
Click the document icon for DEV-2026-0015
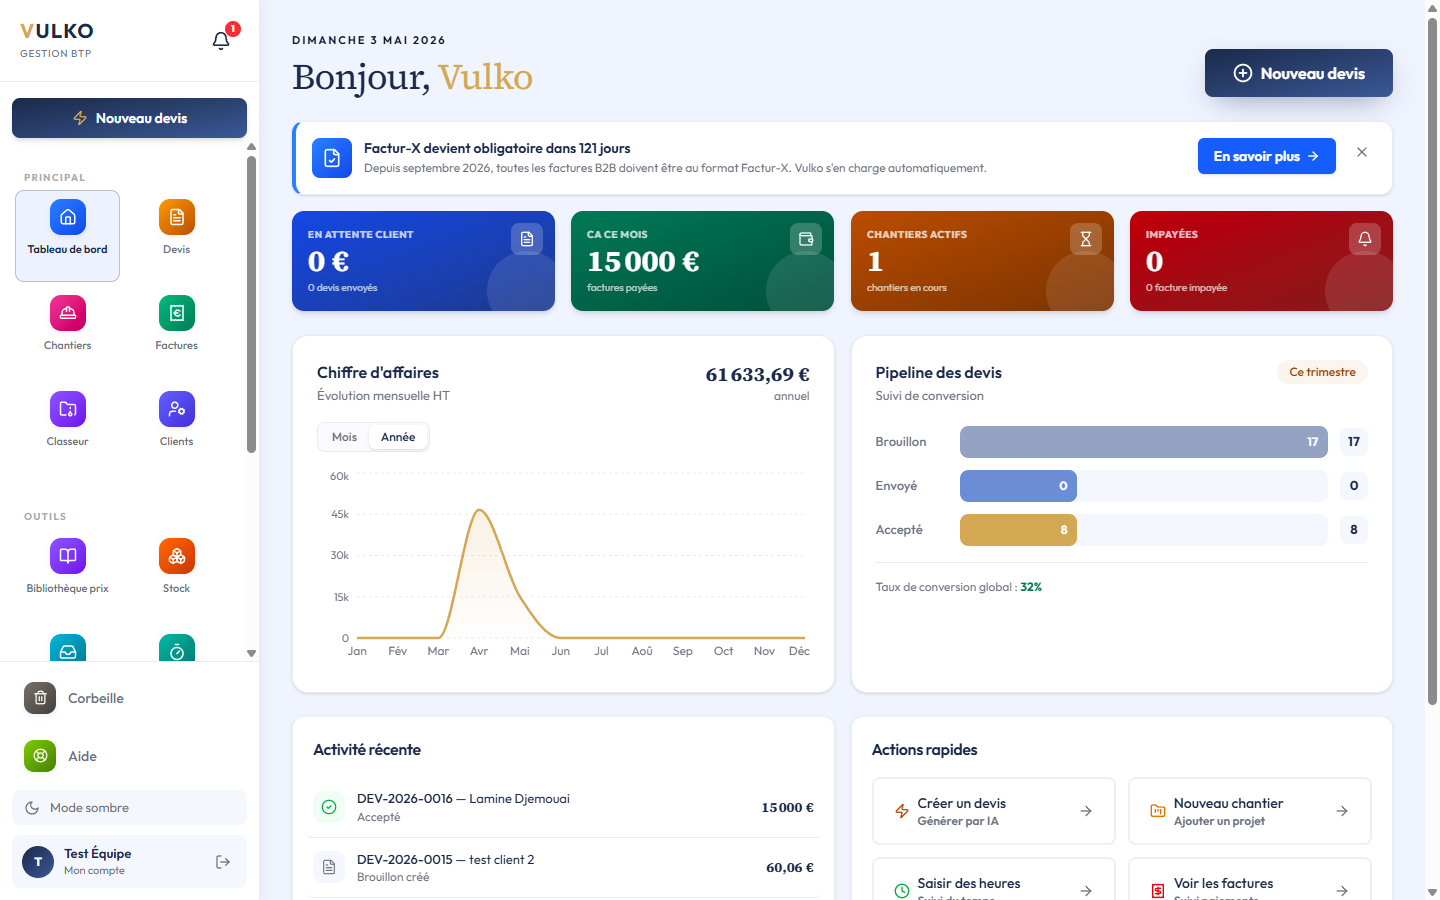(x=329, y=867)
